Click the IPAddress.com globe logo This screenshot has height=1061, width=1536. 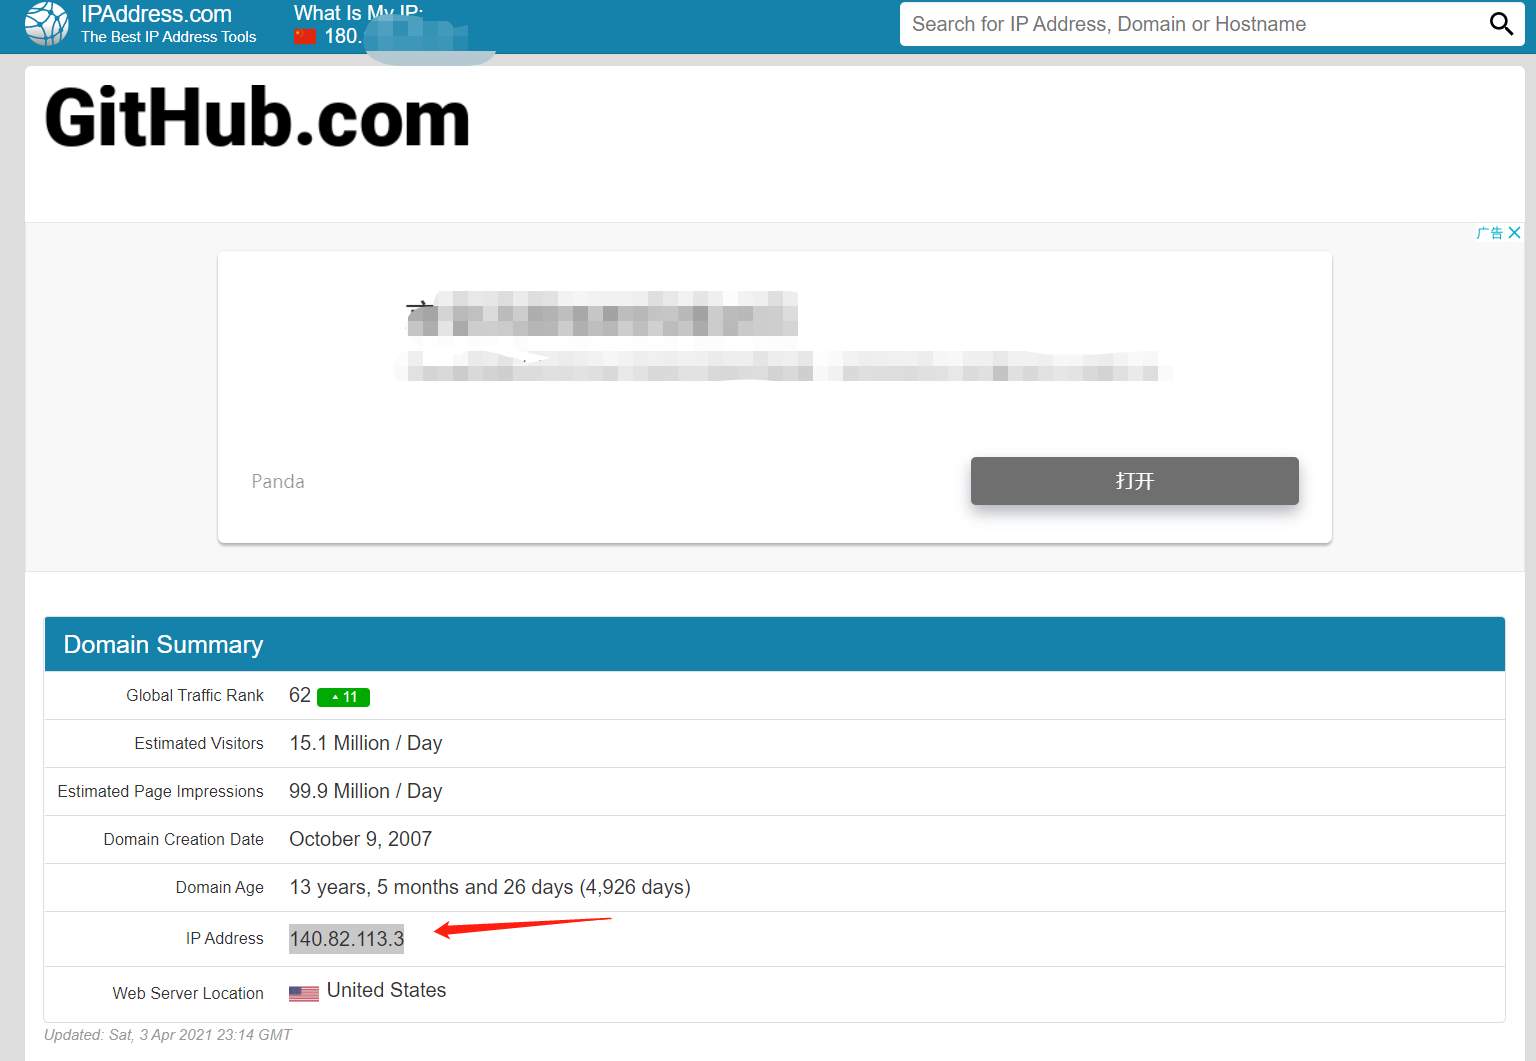[47, 24]
